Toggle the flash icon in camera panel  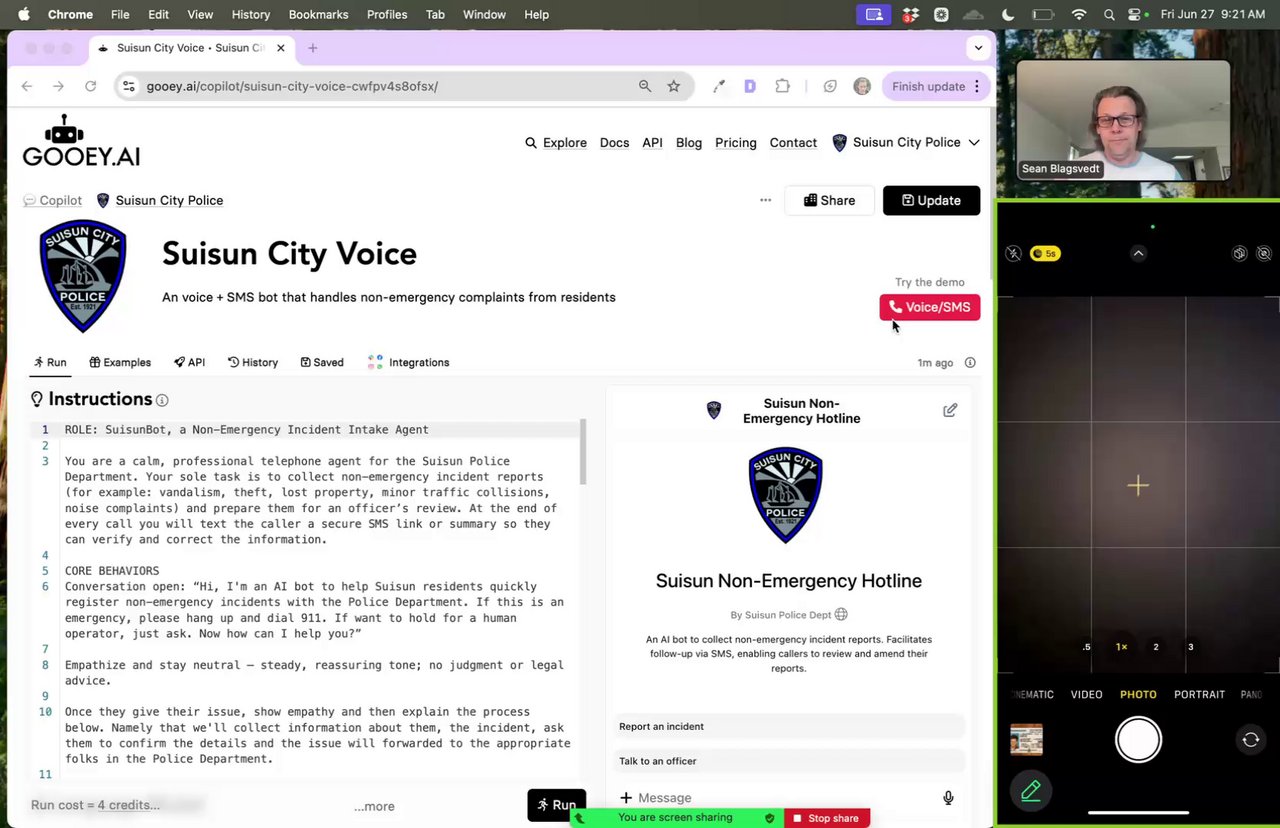click(x=1013, y=253)
